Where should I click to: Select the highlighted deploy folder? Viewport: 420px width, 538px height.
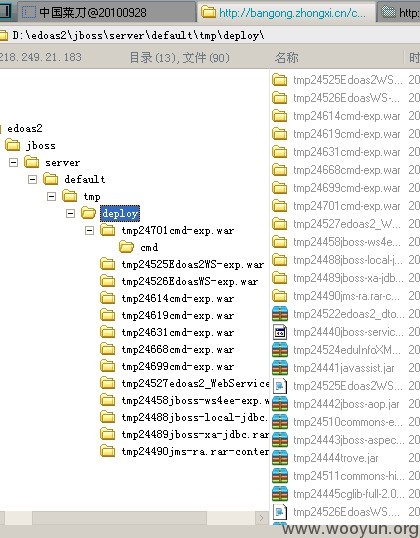coord(120,213)
